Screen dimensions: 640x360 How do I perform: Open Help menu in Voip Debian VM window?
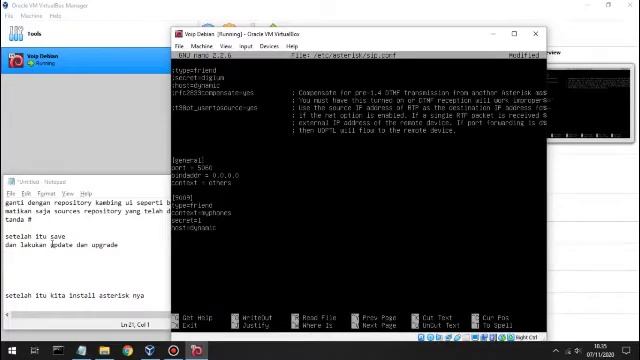click(292, 46)
